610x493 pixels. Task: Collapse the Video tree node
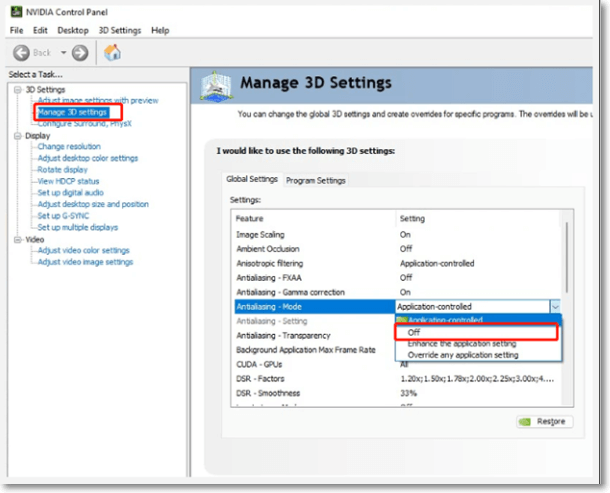click(18, 240)
